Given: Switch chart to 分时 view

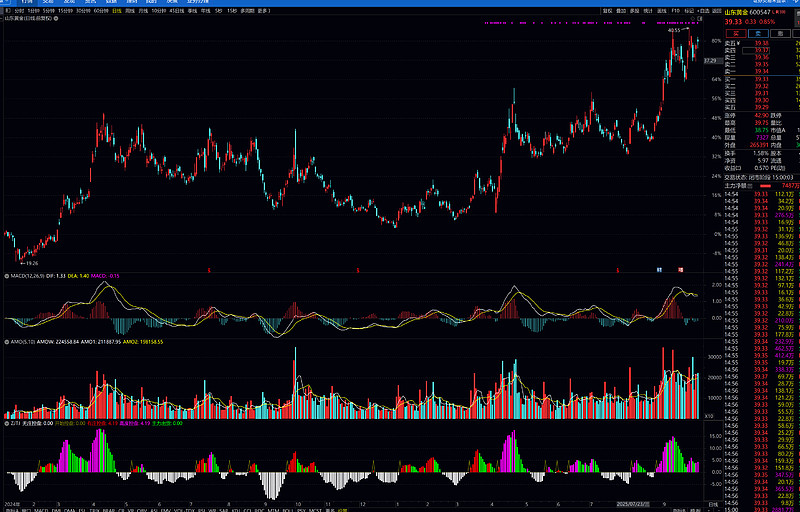Looking at the screenshot, I should click(19, 11).
